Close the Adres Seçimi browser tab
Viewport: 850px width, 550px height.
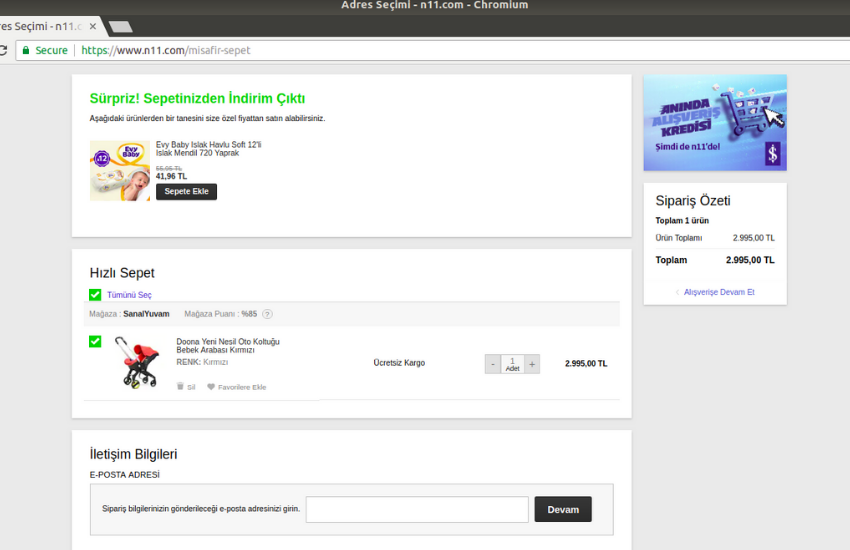point(92,26)
